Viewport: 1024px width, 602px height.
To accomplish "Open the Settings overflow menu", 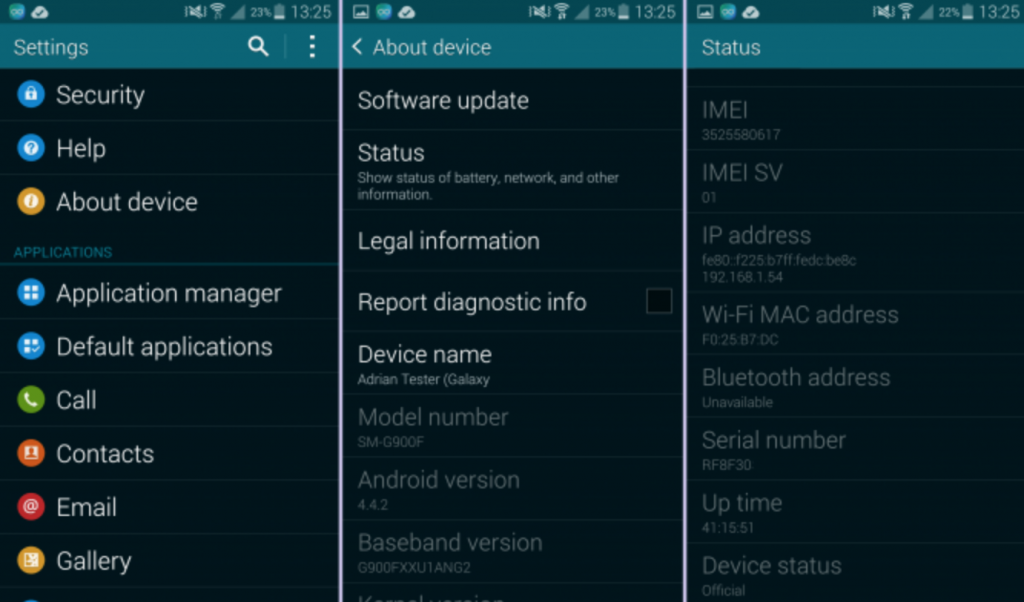I will 311,46.
